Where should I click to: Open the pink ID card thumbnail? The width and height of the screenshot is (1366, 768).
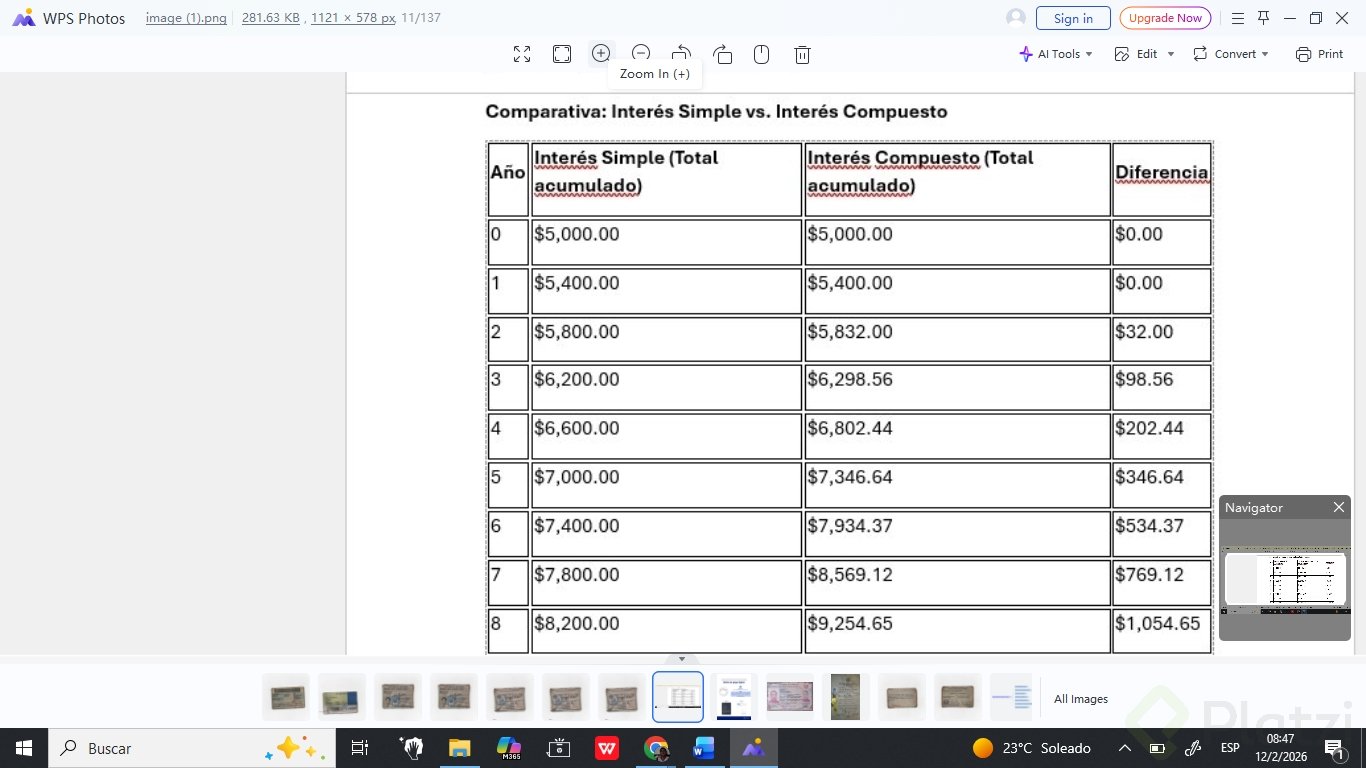[790, 697]
